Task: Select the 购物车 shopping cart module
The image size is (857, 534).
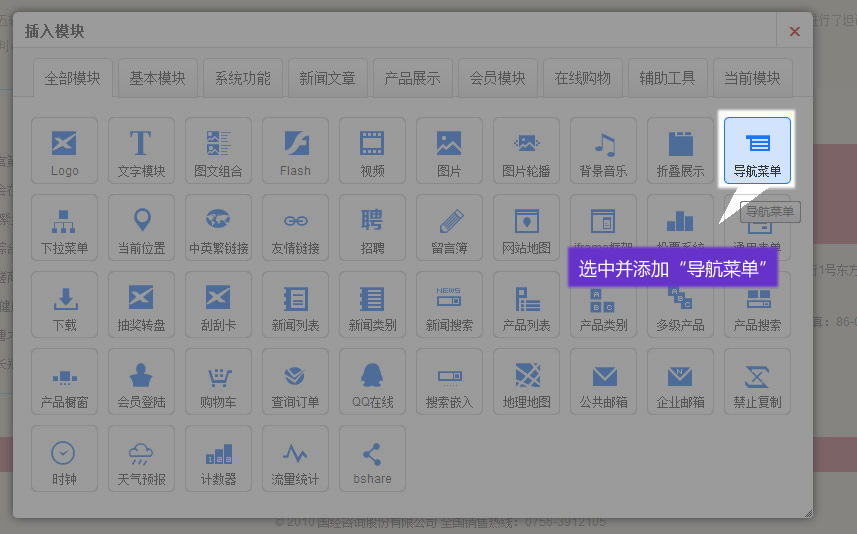Action: [x=218, y=382]
